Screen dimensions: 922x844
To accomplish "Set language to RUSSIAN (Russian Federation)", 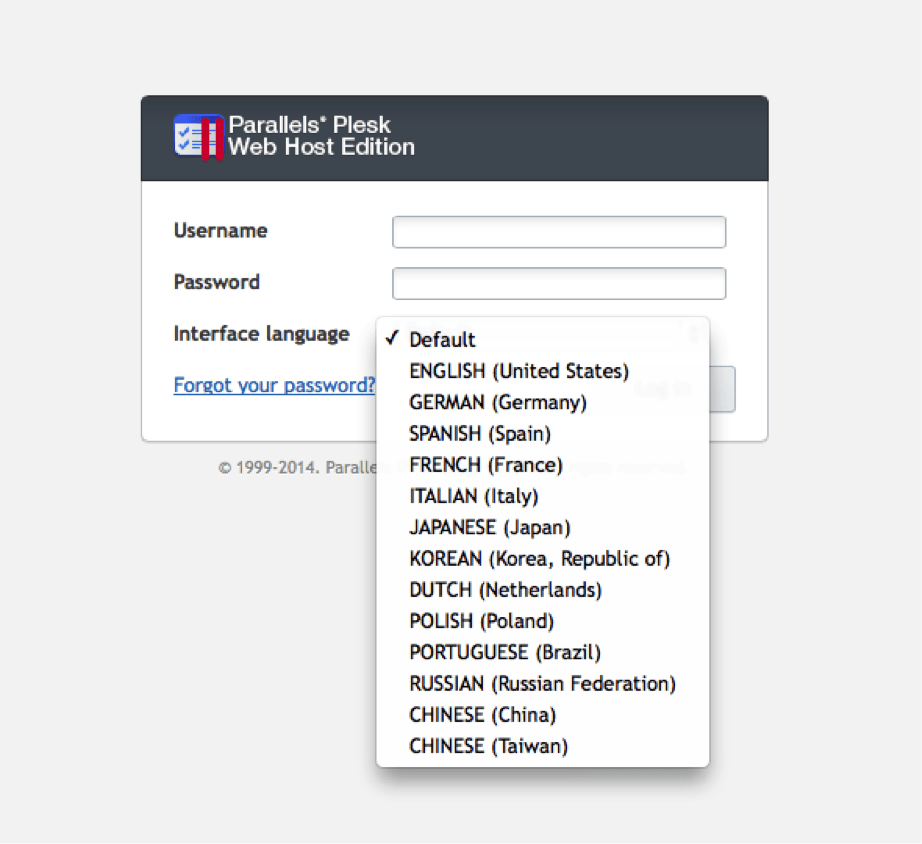I will 542,683.
